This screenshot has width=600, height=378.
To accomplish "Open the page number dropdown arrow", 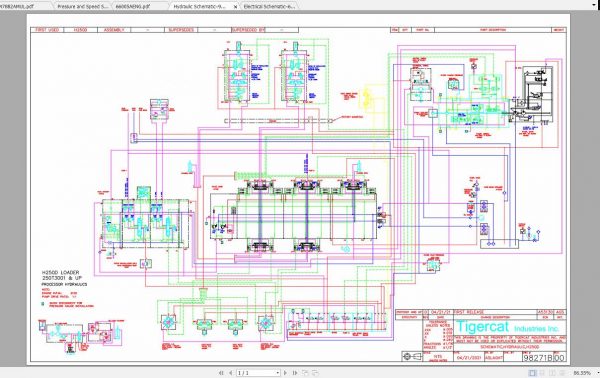I will (x=277, y=373).
